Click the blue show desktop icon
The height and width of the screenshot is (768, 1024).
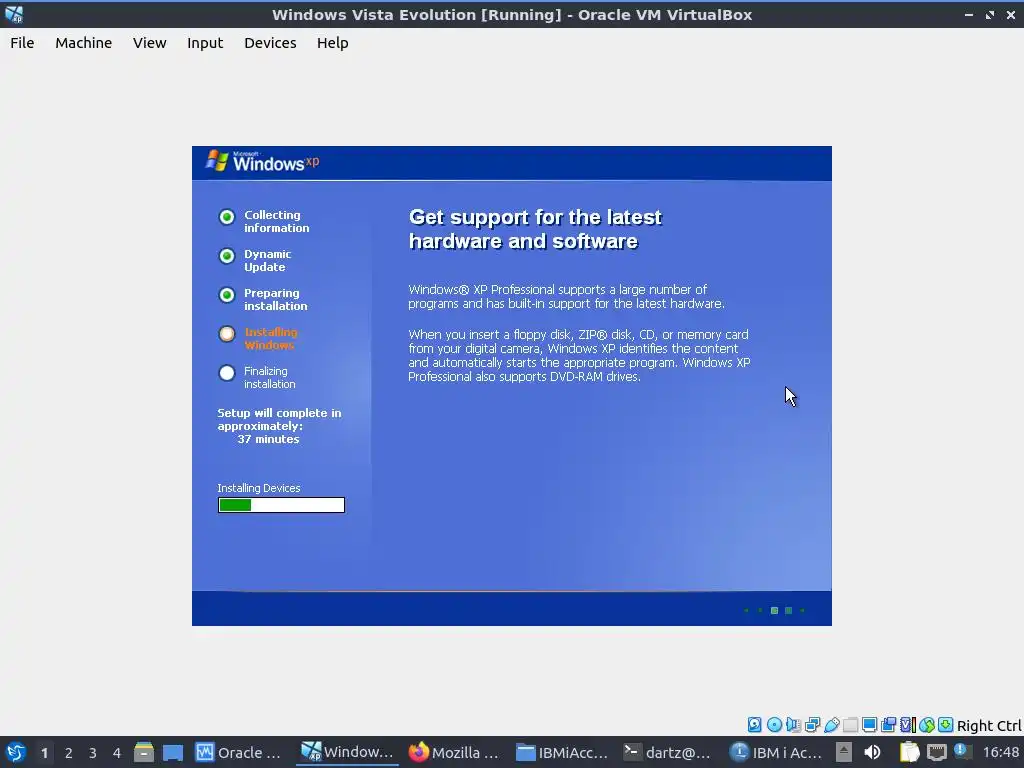point(173,752)
